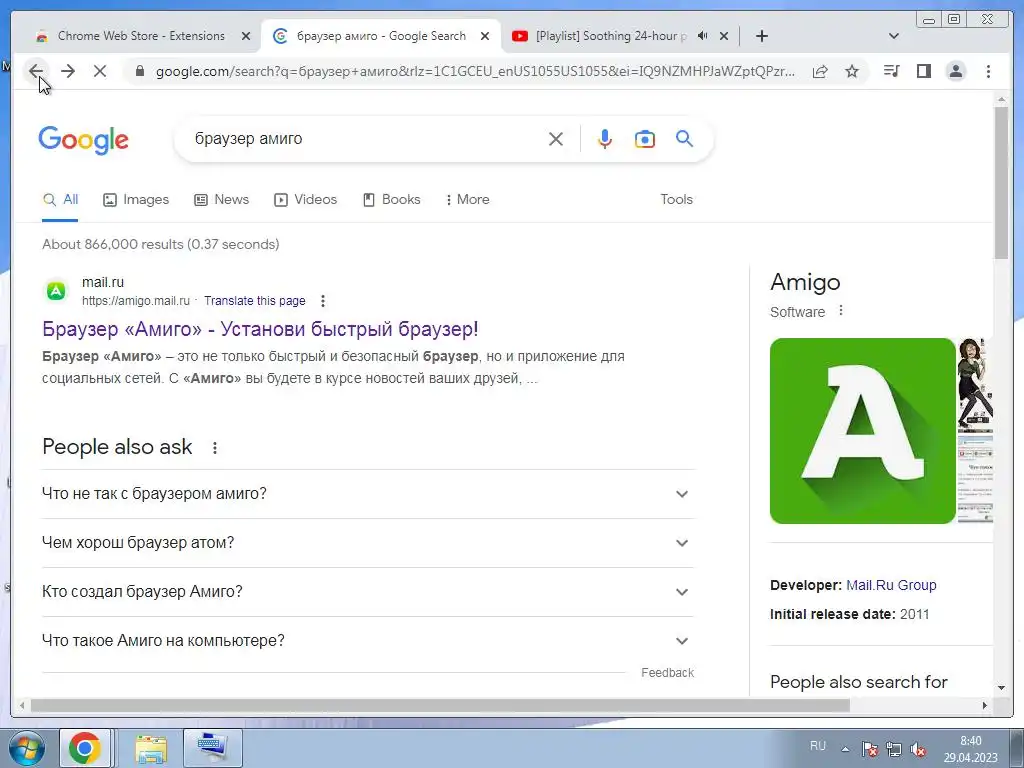Select the браузер амиго Google Search tab
Screen dimensions: 1024x768
pos(381,36)
